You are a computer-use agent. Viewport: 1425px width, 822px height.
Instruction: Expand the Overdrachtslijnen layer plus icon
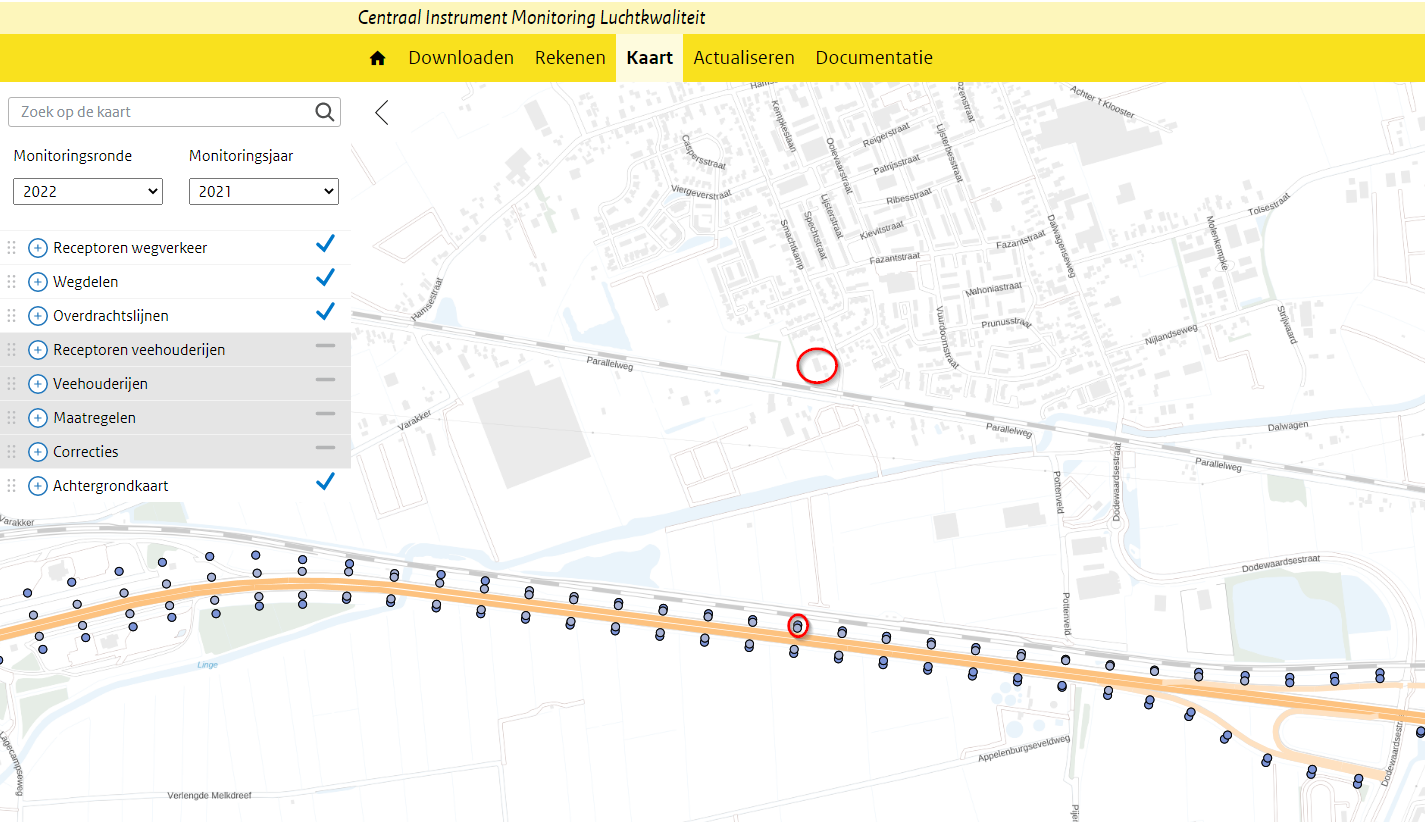click(x=38, y=316)
